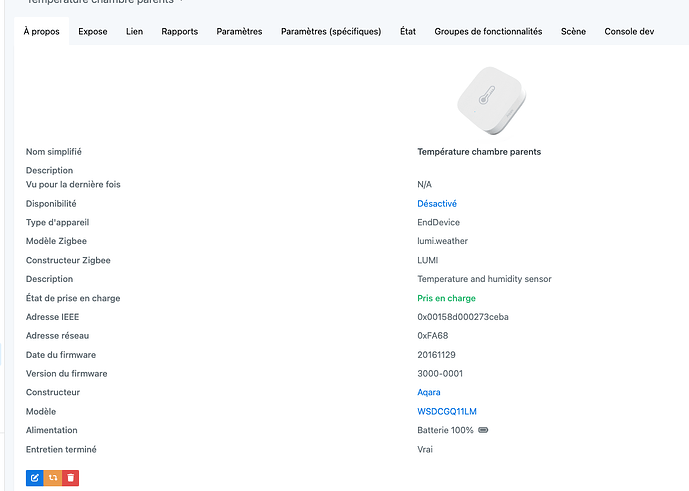Viewport: 689px width, 491px height.
Task: Click the orange reconfigure device icon
Action: pos(53,477)
